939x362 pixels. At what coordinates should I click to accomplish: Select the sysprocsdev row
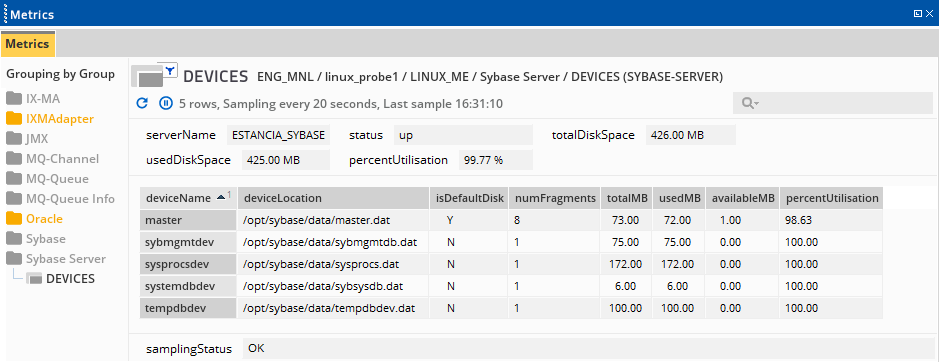[511, 264]
